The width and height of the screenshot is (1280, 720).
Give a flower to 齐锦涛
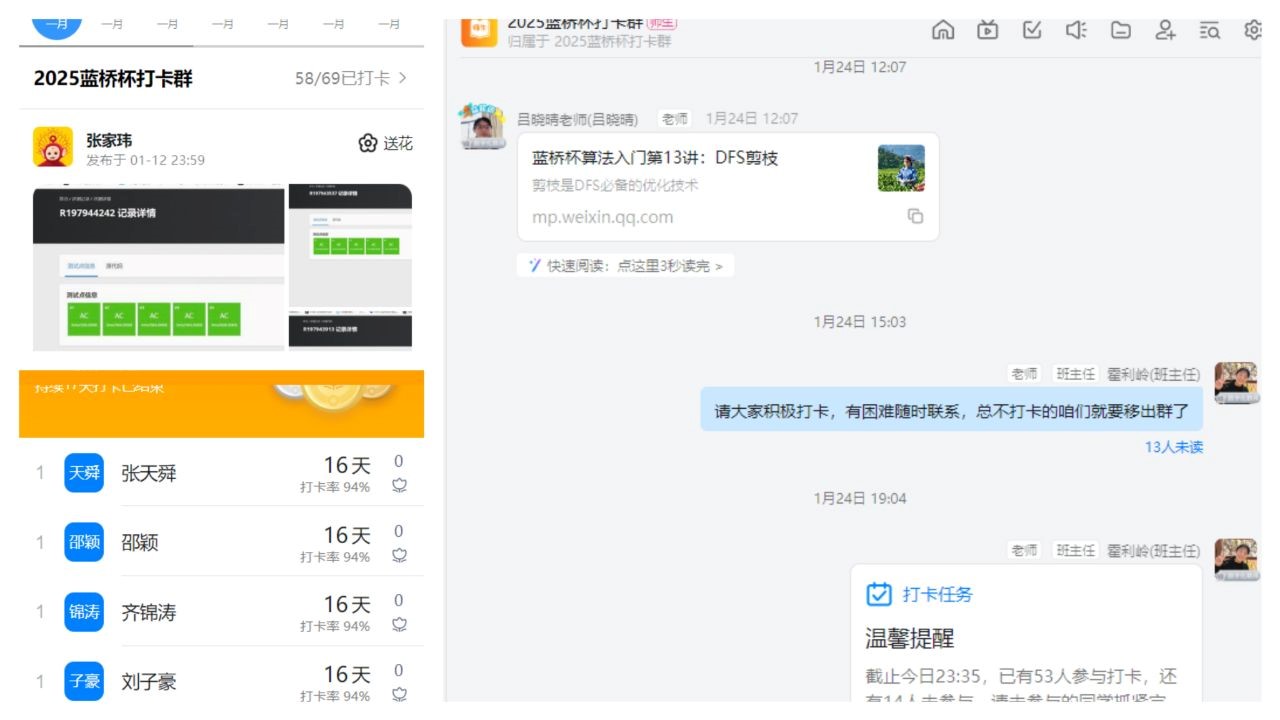[399, 625]
